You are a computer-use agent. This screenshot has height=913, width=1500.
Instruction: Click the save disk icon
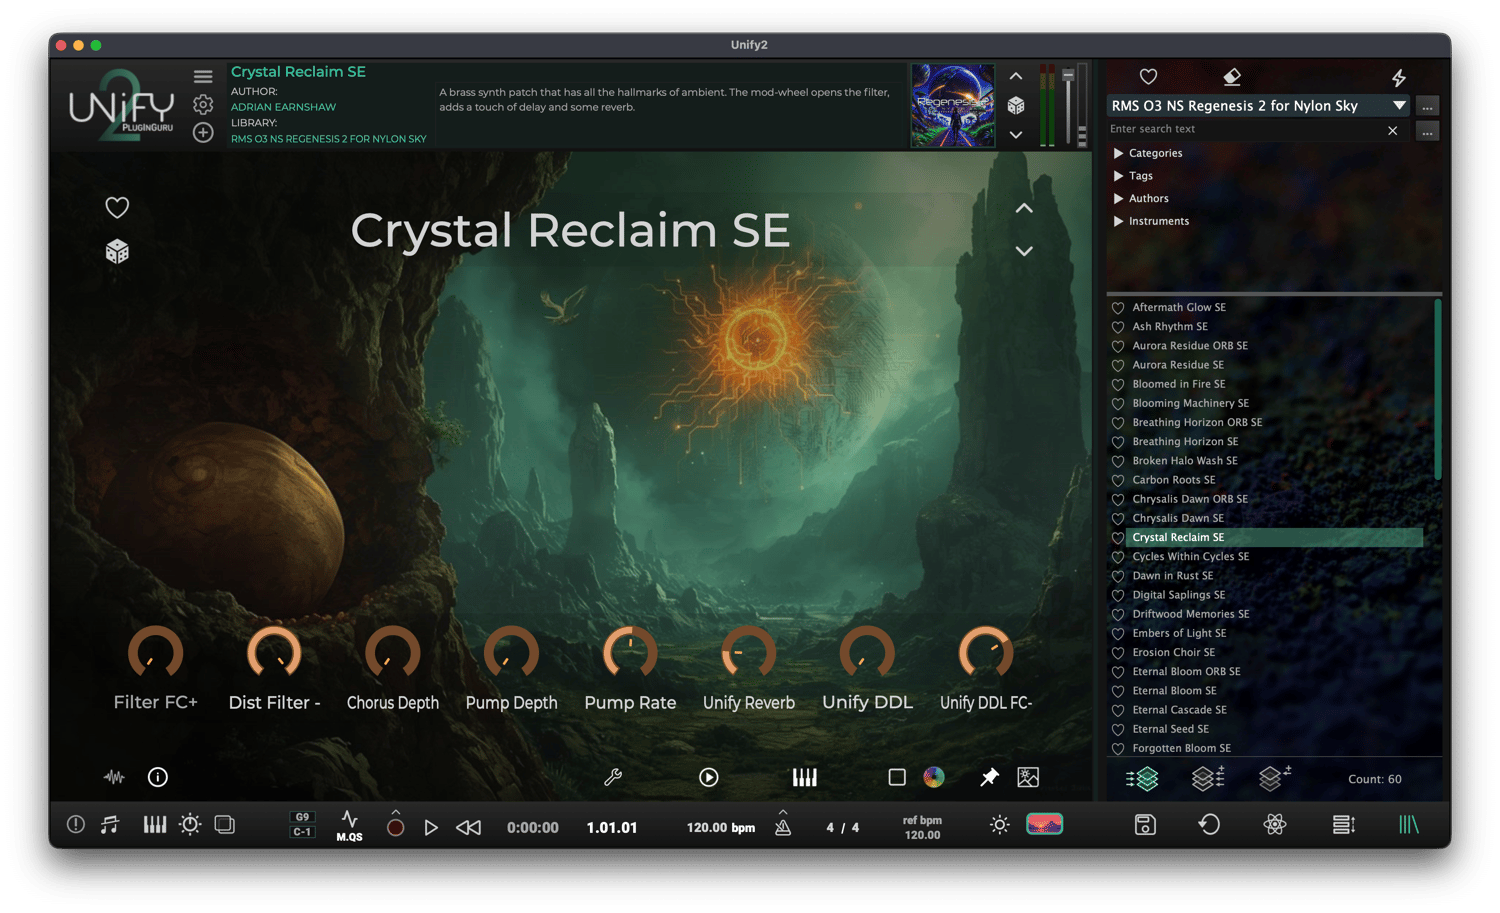pos(1146,825)
